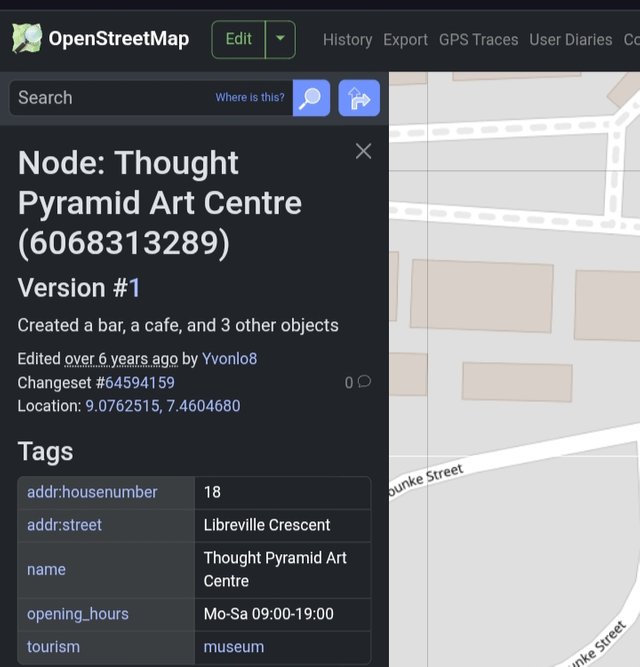Click the location coordinates link
This screenshot has height=667, width=640.
[163, 406]
